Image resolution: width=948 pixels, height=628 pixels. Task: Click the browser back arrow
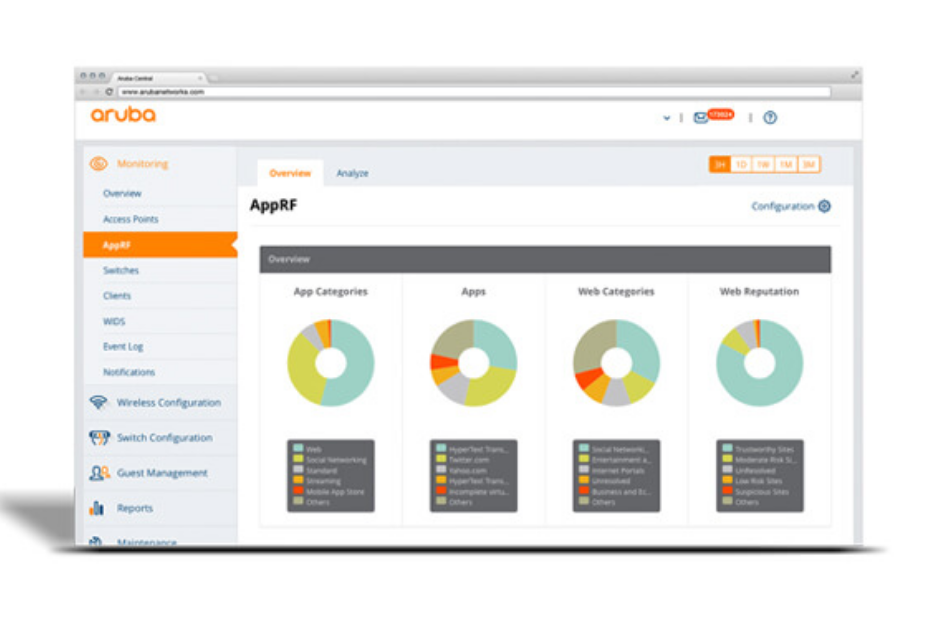tap(83, 92)
